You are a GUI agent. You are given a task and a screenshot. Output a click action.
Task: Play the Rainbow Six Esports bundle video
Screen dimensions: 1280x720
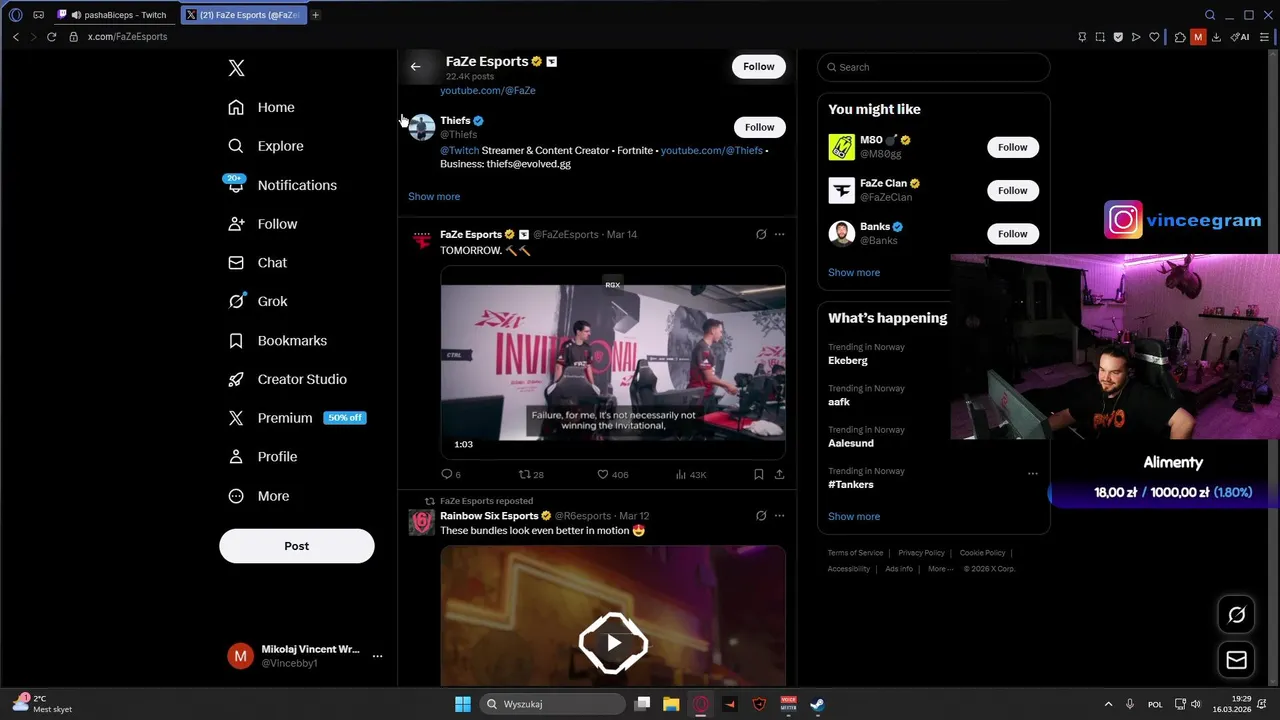[613, 643]
